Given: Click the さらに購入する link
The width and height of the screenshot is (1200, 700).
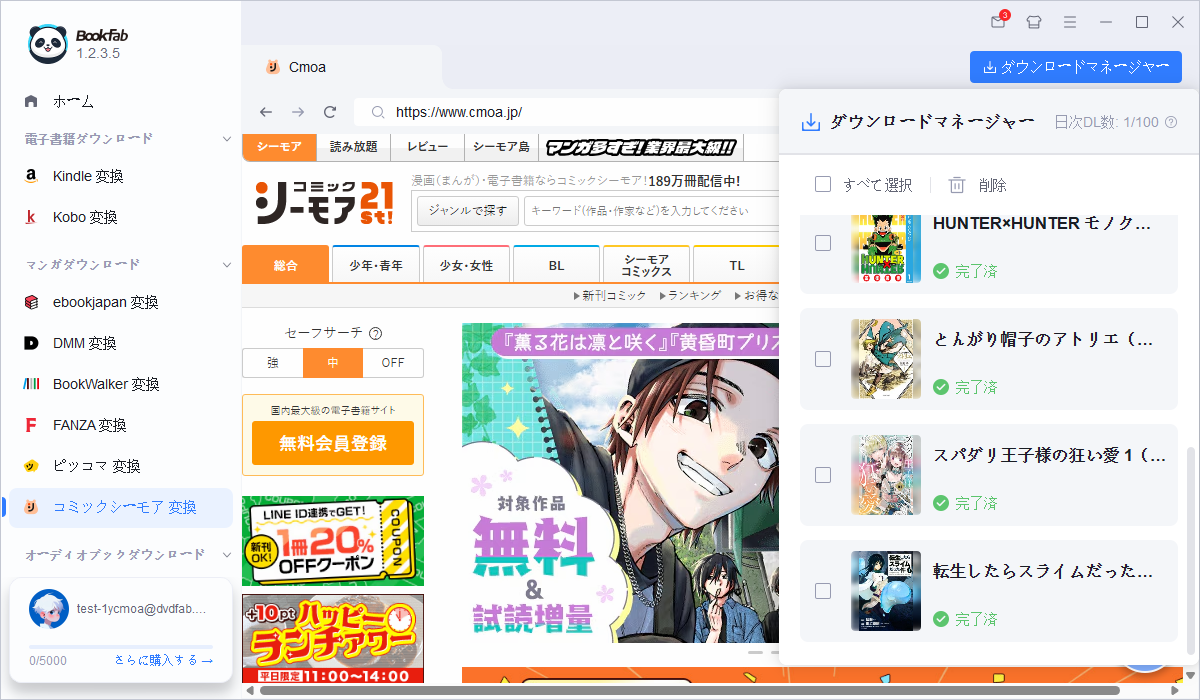Looking at the screenshot, I should [x=164, y=660].
